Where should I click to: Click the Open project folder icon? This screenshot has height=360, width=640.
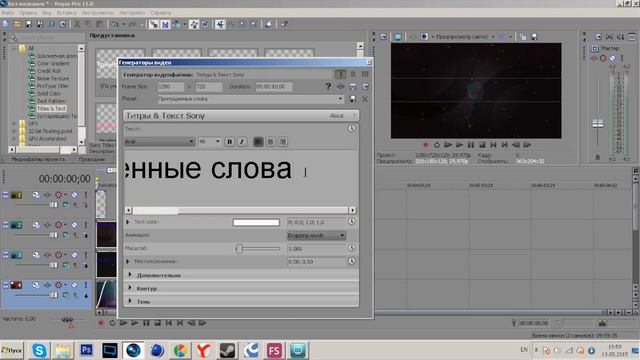click(x=17, y=24)
